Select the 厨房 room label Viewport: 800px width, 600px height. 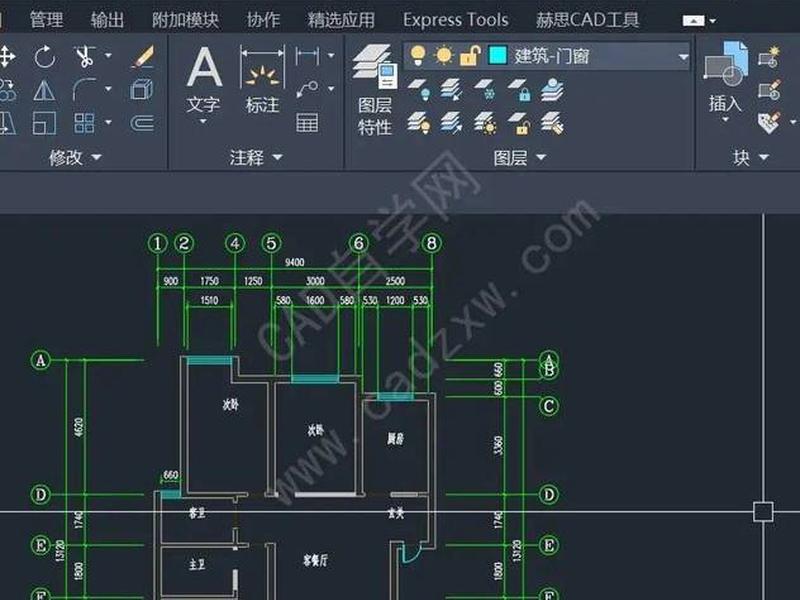(395, 439)
